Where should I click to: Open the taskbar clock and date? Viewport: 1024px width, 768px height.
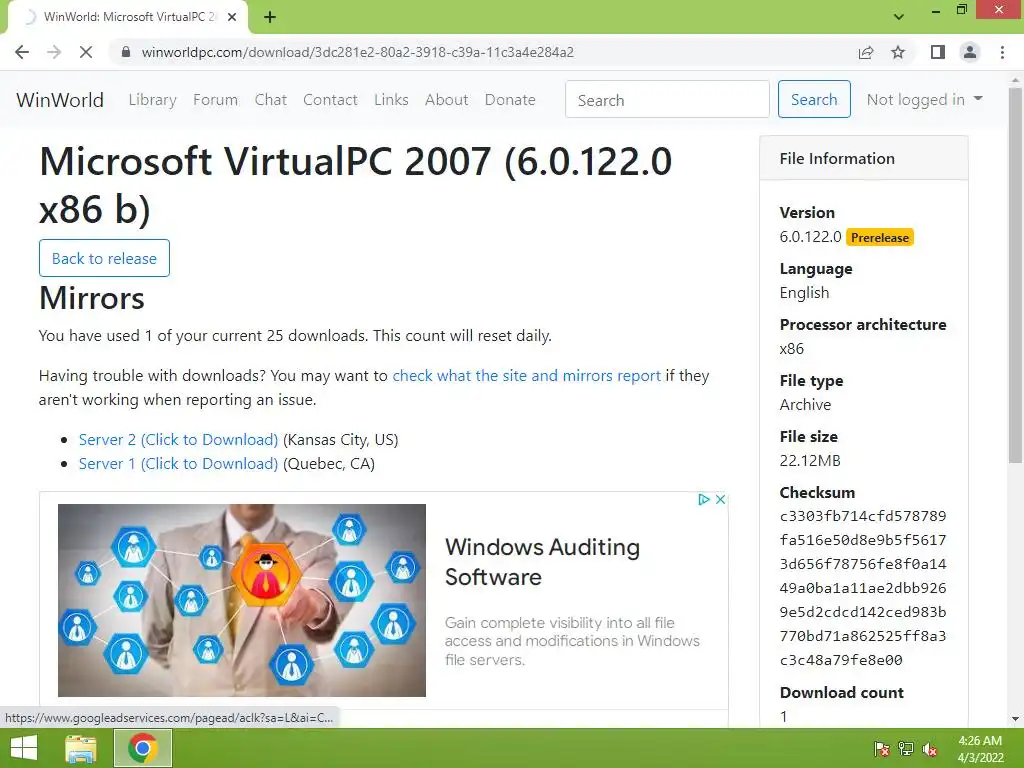980,749
